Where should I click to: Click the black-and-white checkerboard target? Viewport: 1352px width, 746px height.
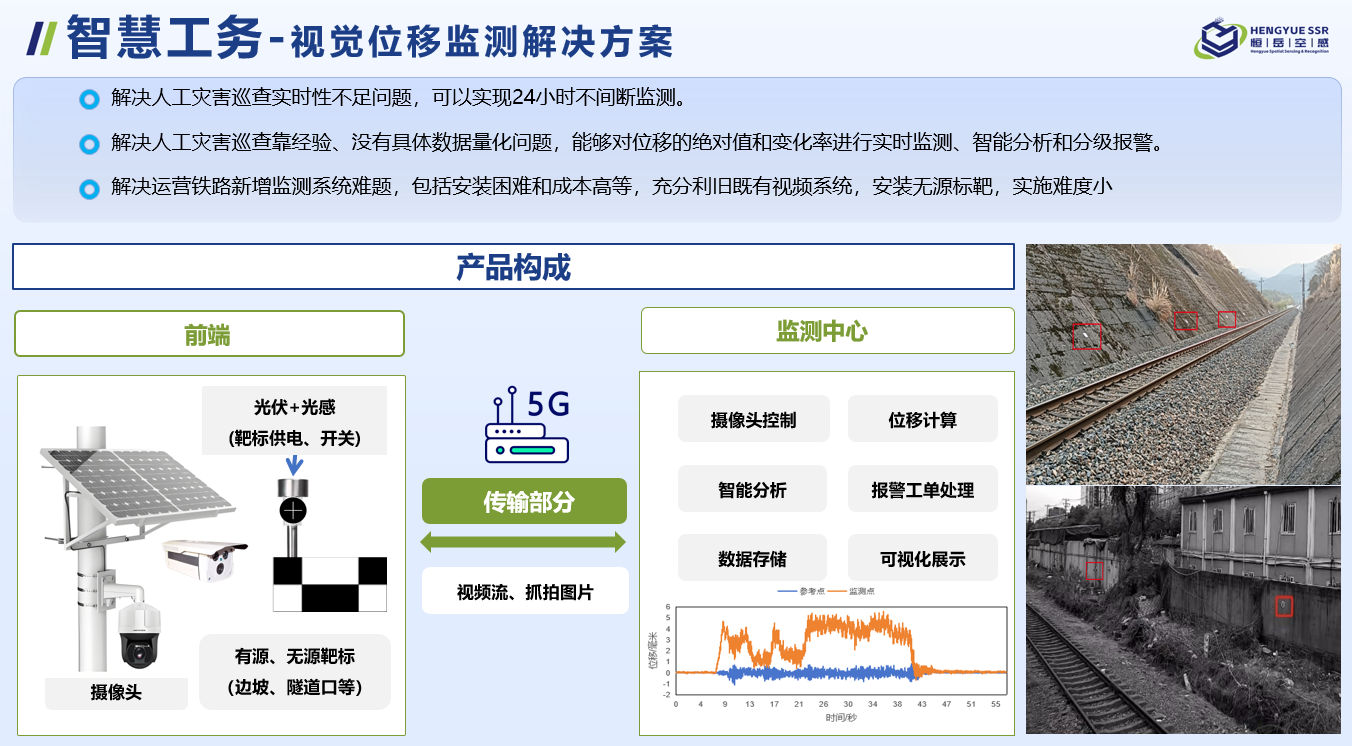[x=329, y=584]
